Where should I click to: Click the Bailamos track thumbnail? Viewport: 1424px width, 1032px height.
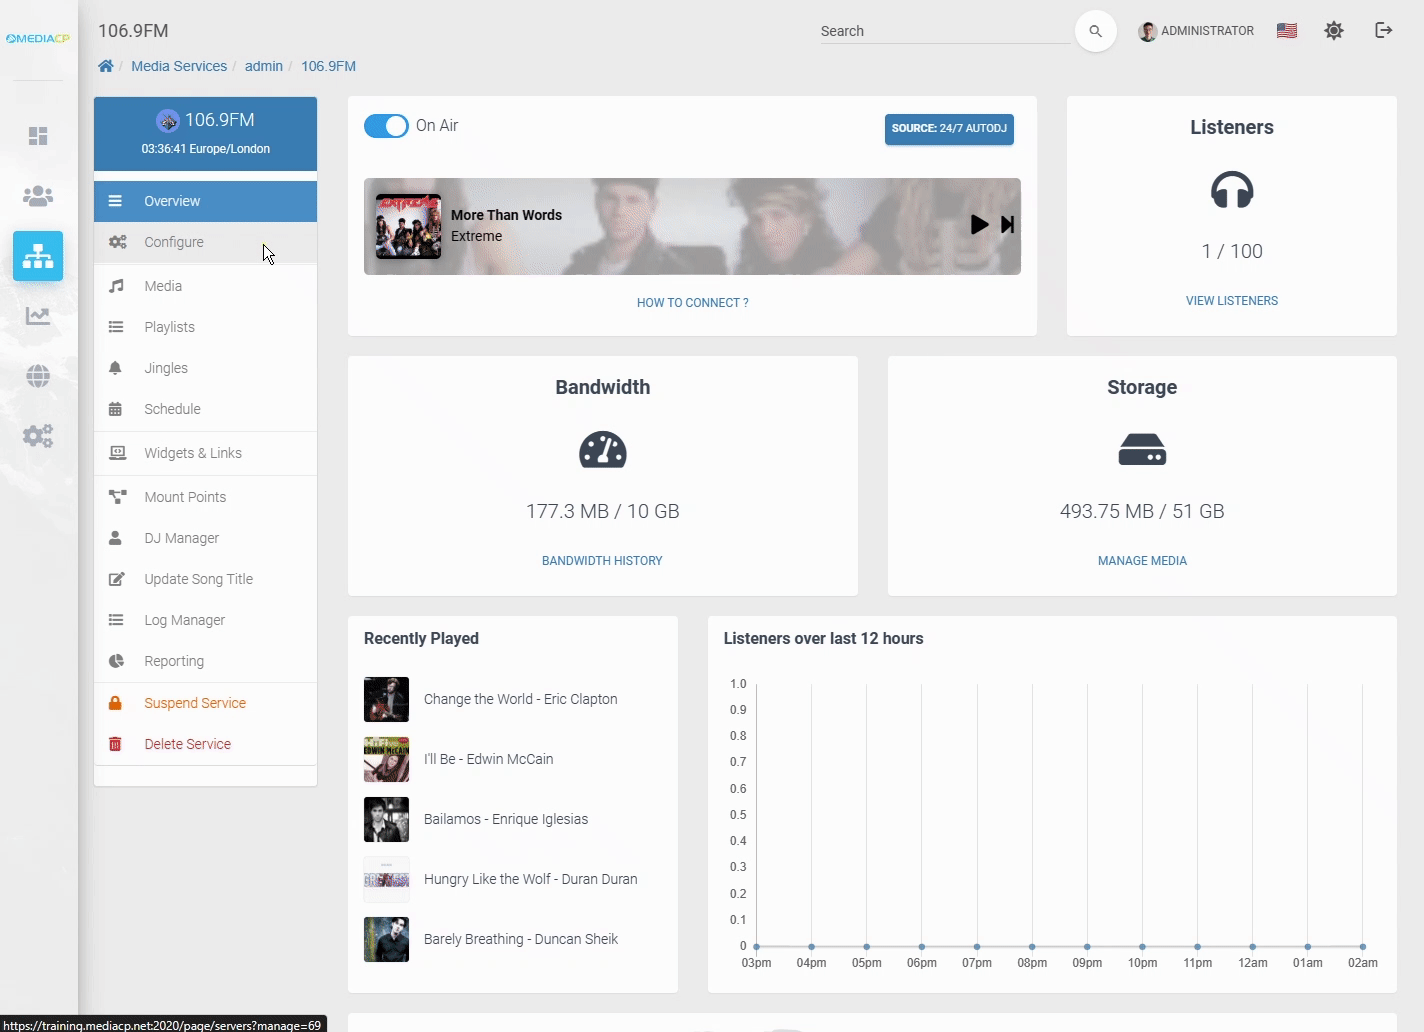point(386,819)
